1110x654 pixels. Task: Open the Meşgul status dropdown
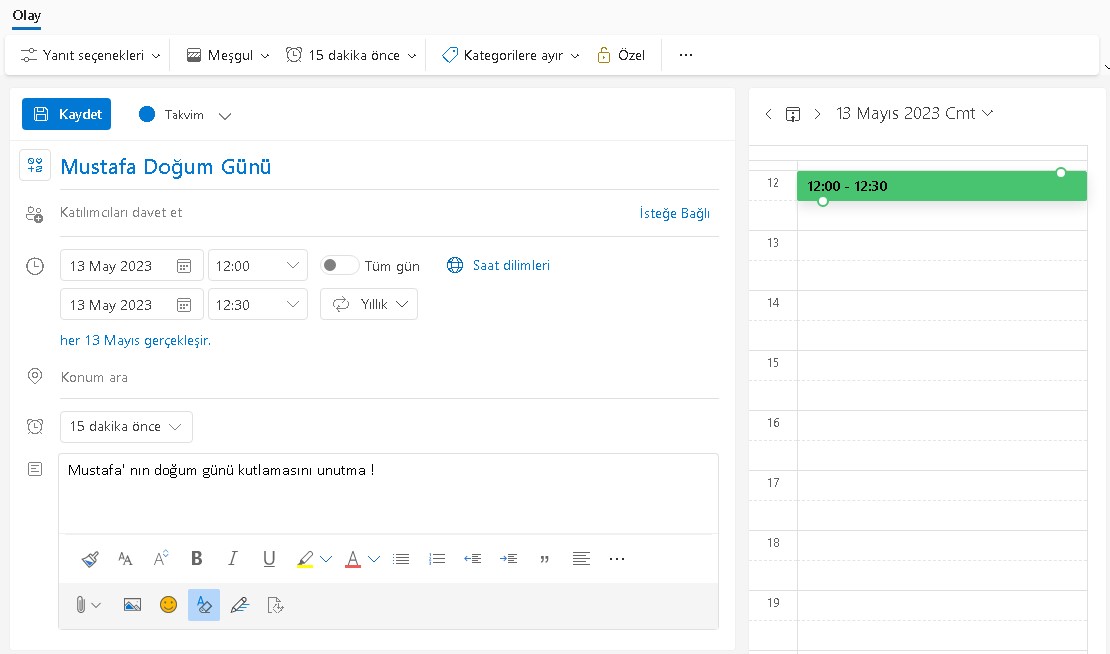point(227,55)
